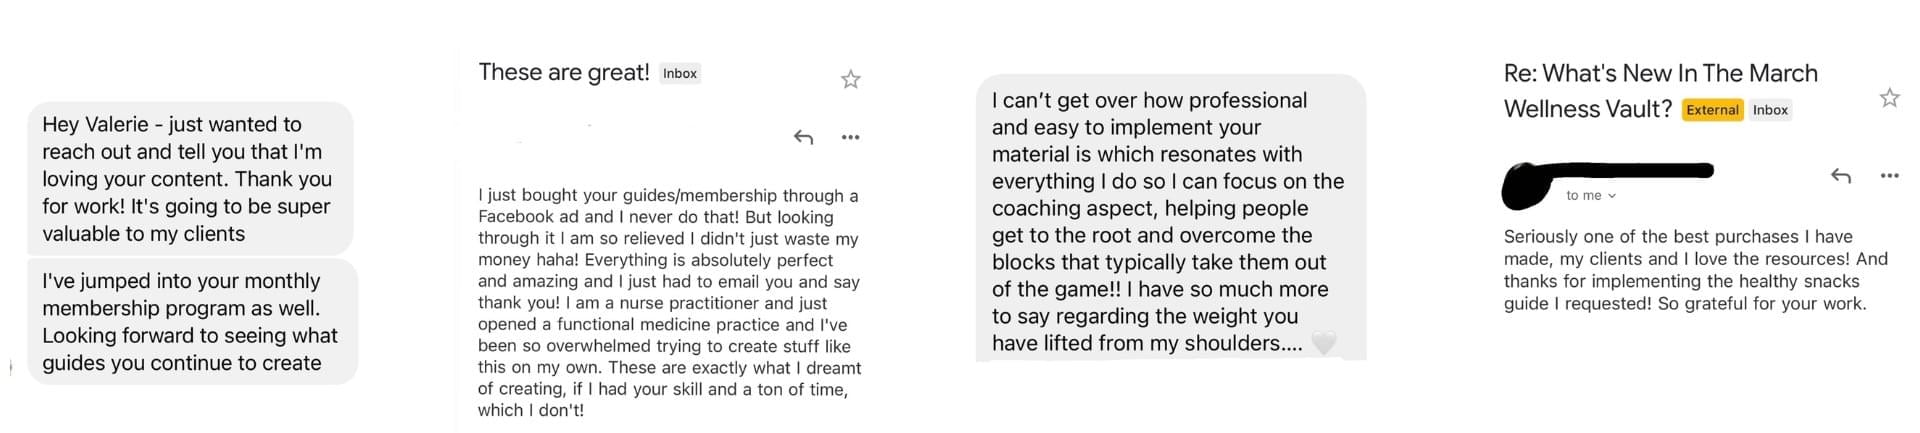Click the Inbox label next to External
The image size is (1920, 433).
[1770, 110]
